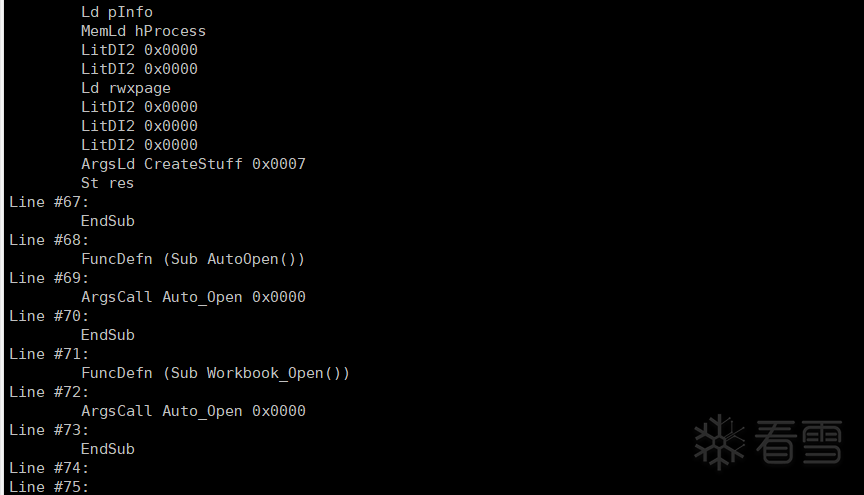Click the "Line #69:" label

49,278
